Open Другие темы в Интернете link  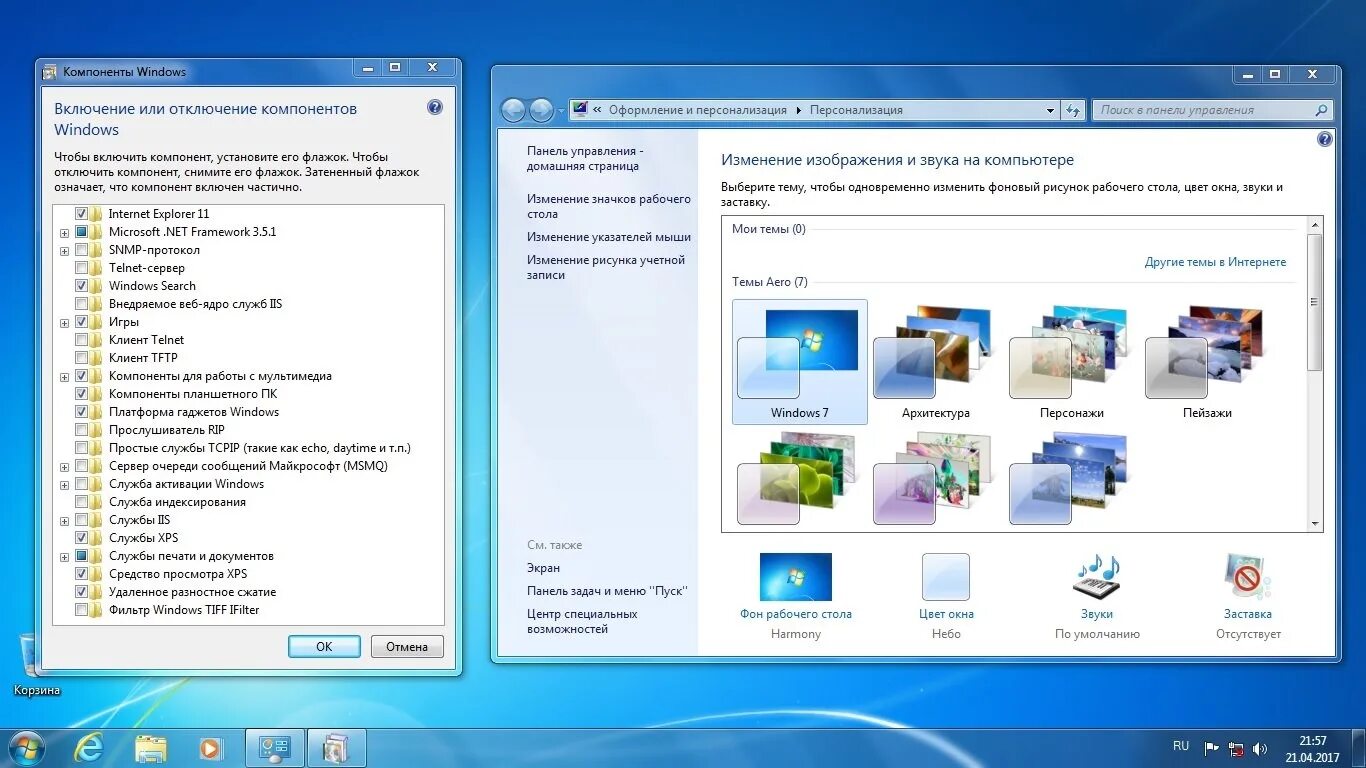pyautogui.click(x=1215, y=262)
